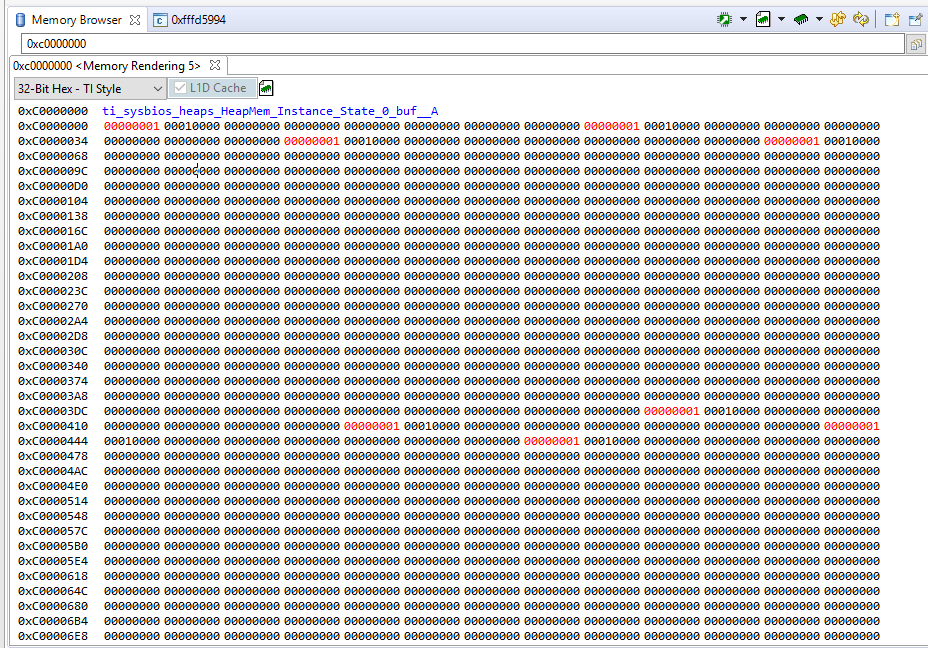Click address 0xC00002A4 row label

53,321
